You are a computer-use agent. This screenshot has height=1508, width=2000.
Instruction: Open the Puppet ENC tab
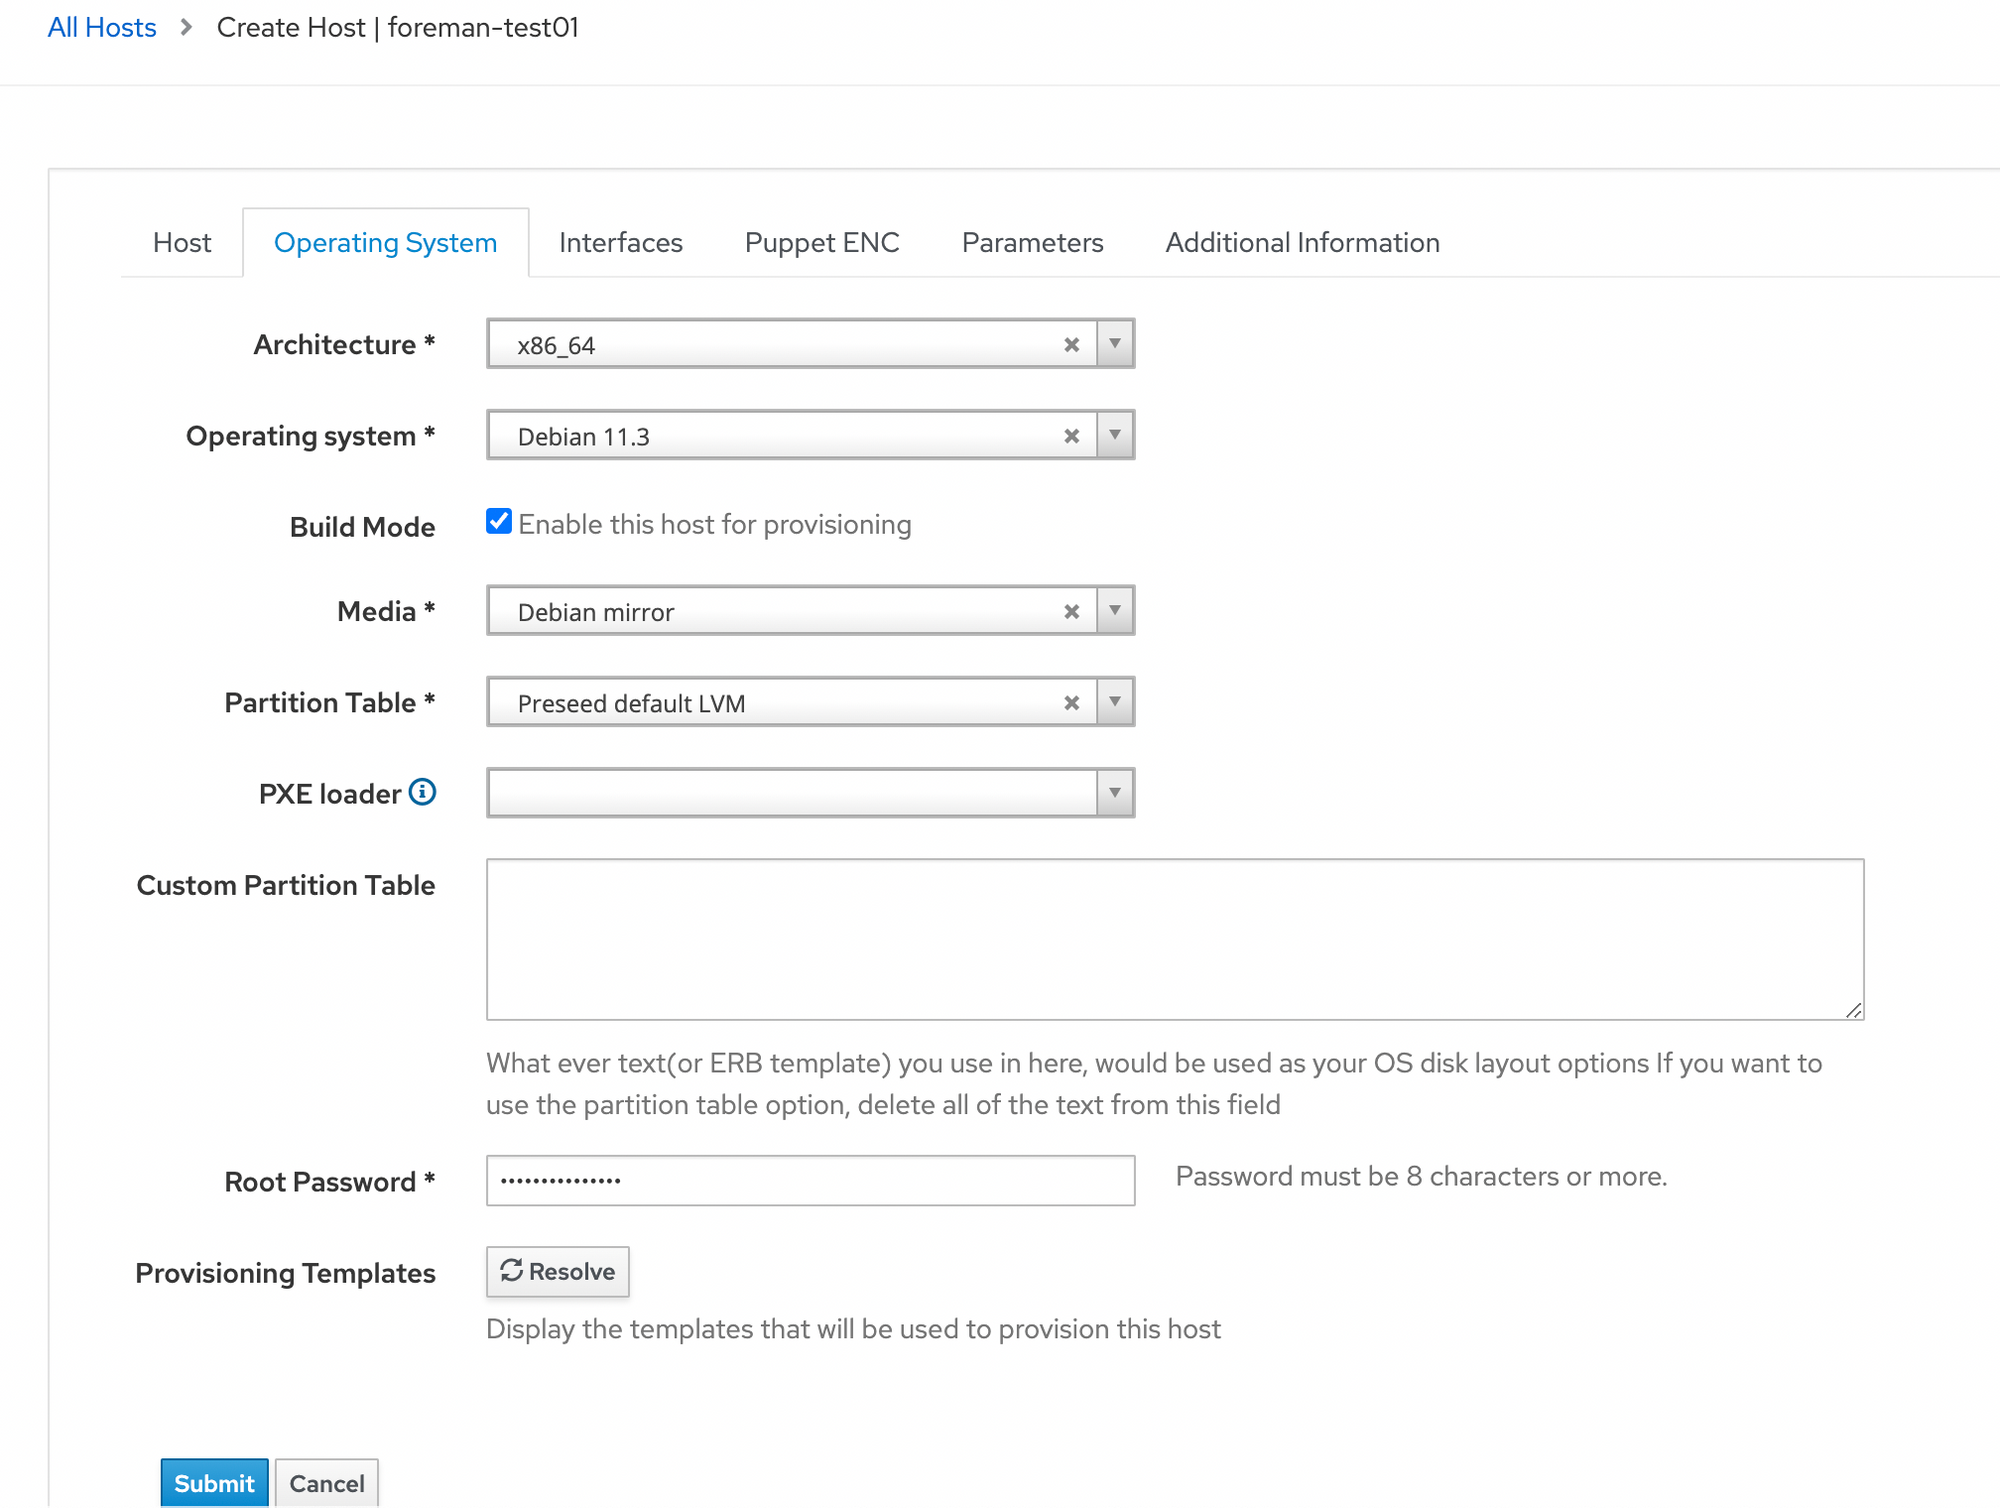coord(821,243)
